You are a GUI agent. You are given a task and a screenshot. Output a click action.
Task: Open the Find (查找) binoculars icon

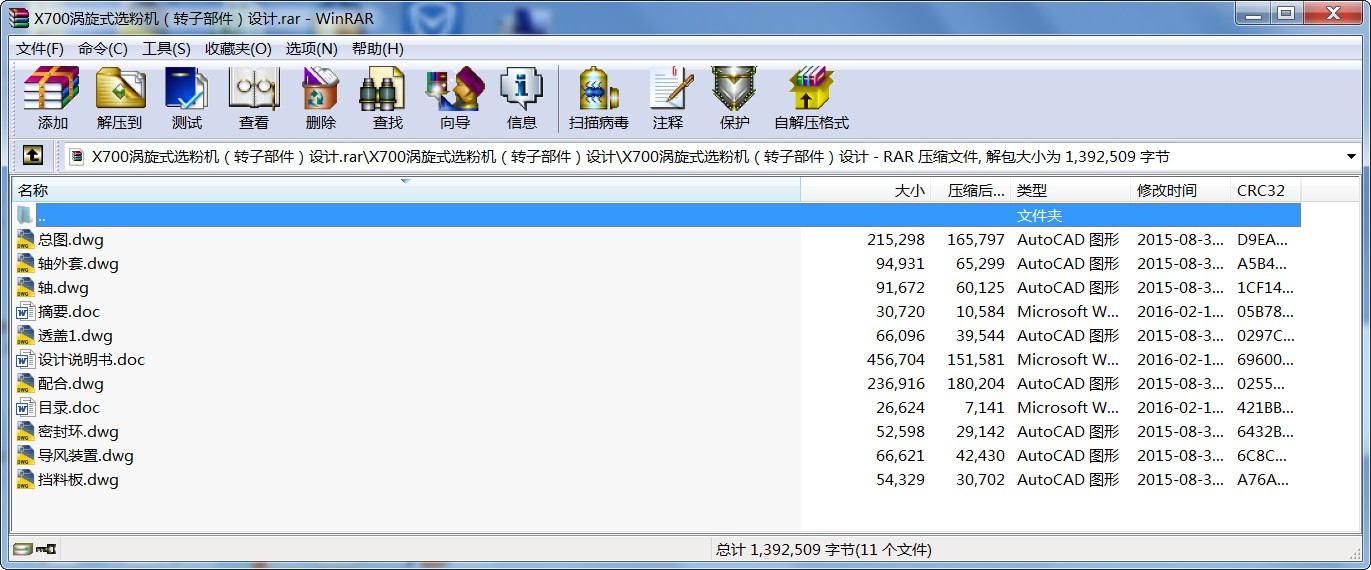point(388,98)
